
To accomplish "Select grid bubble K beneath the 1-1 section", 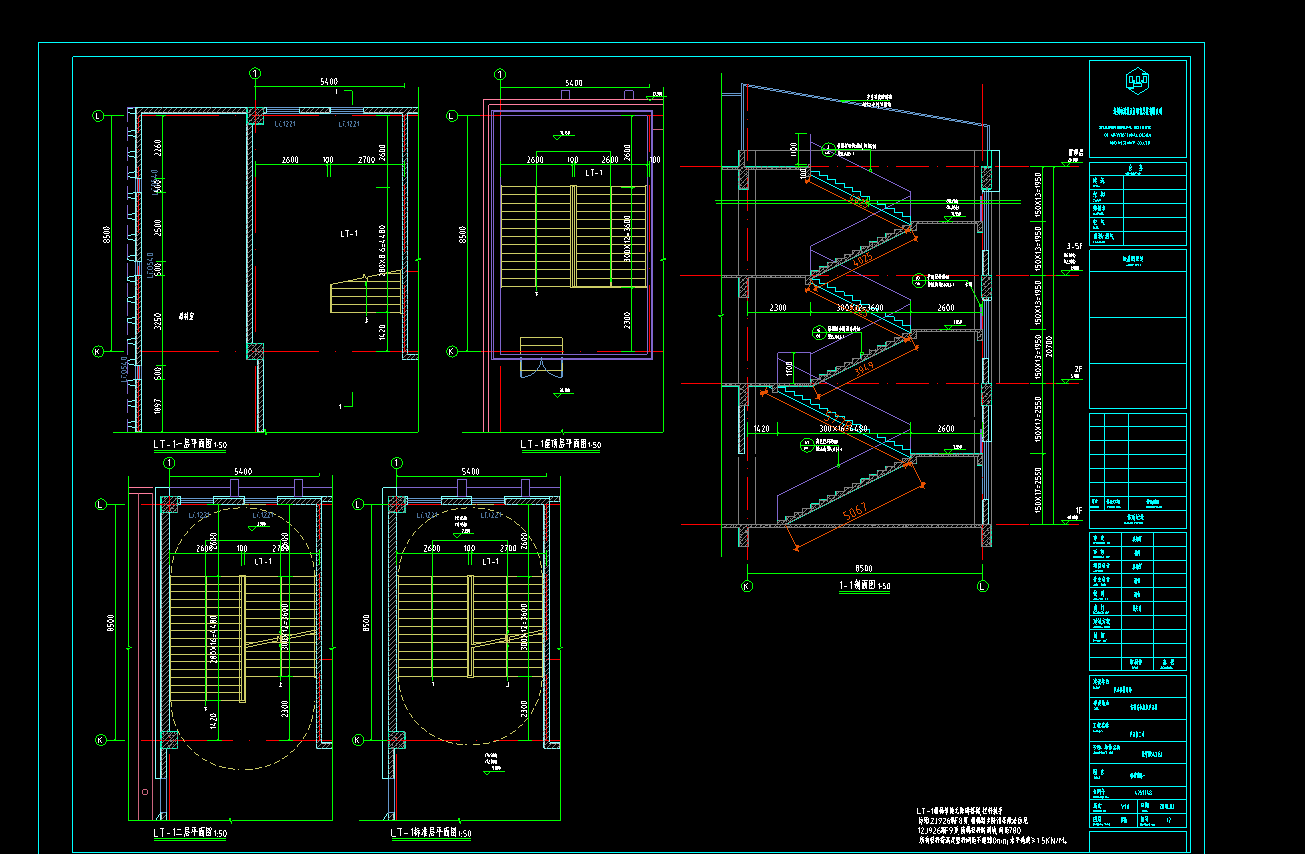I will tap(746, 586).
